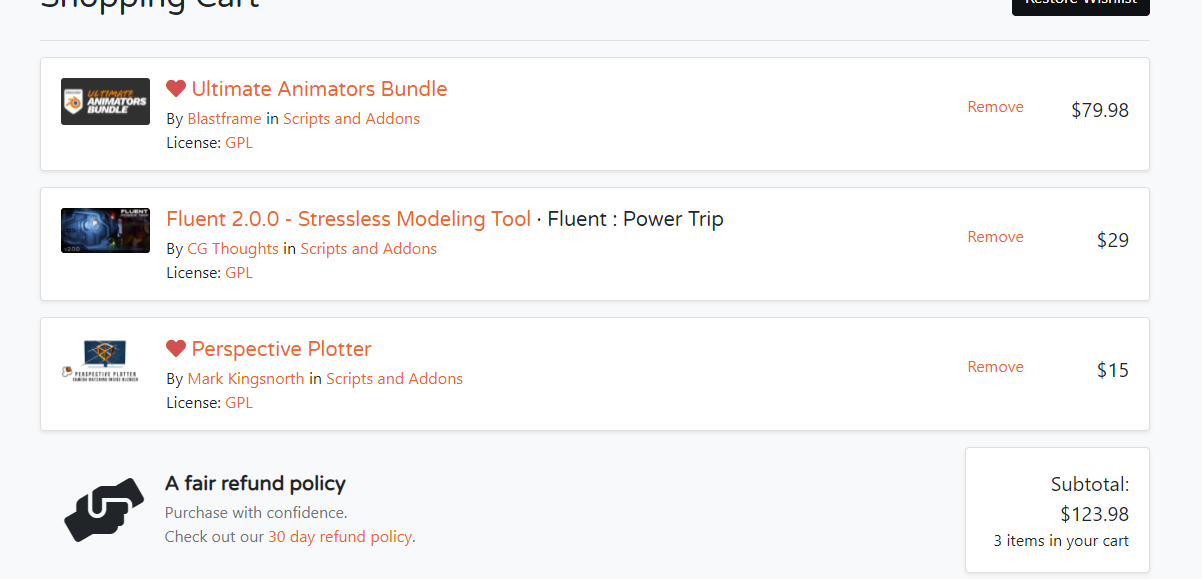Visit Mark Kingsnorth creator page

(246, 379)
